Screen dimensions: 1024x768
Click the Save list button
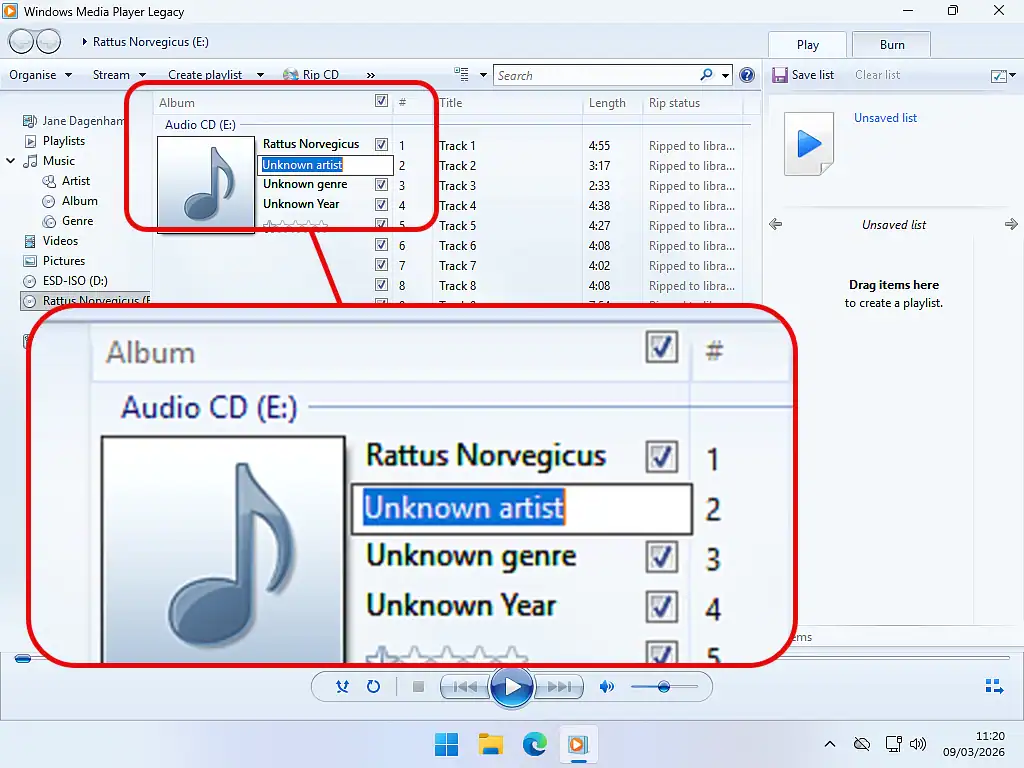[803, 74]
